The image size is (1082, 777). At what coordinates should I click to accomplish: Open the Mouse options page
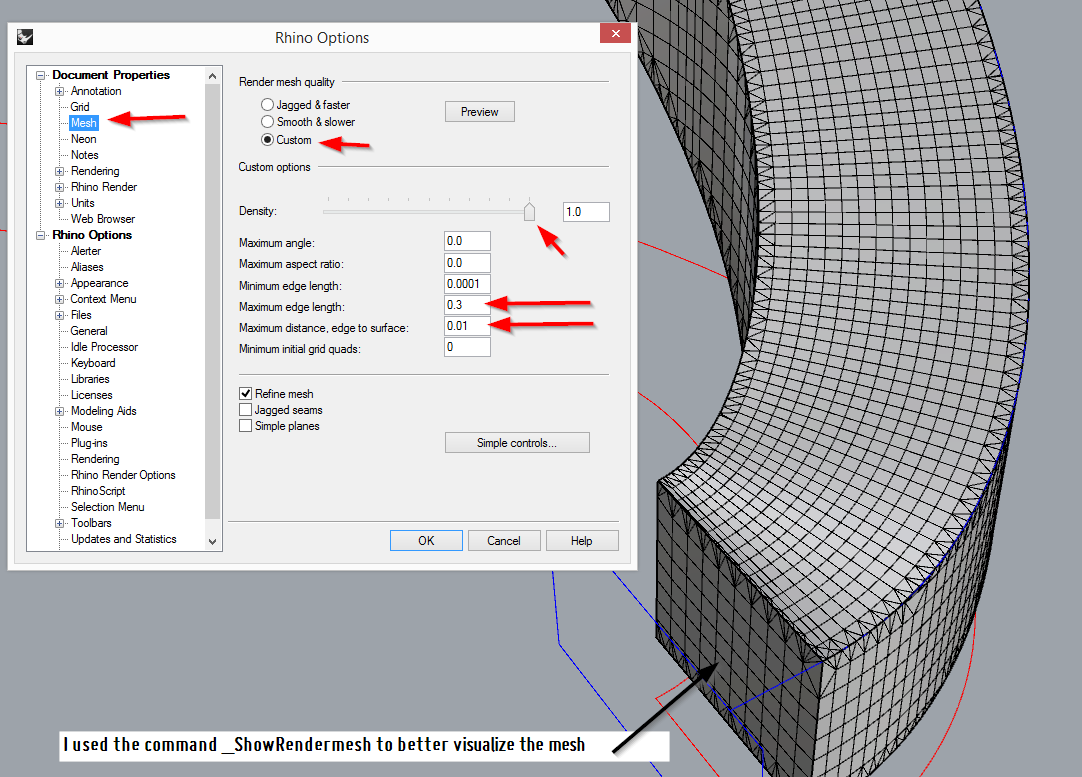coord(86,426)
